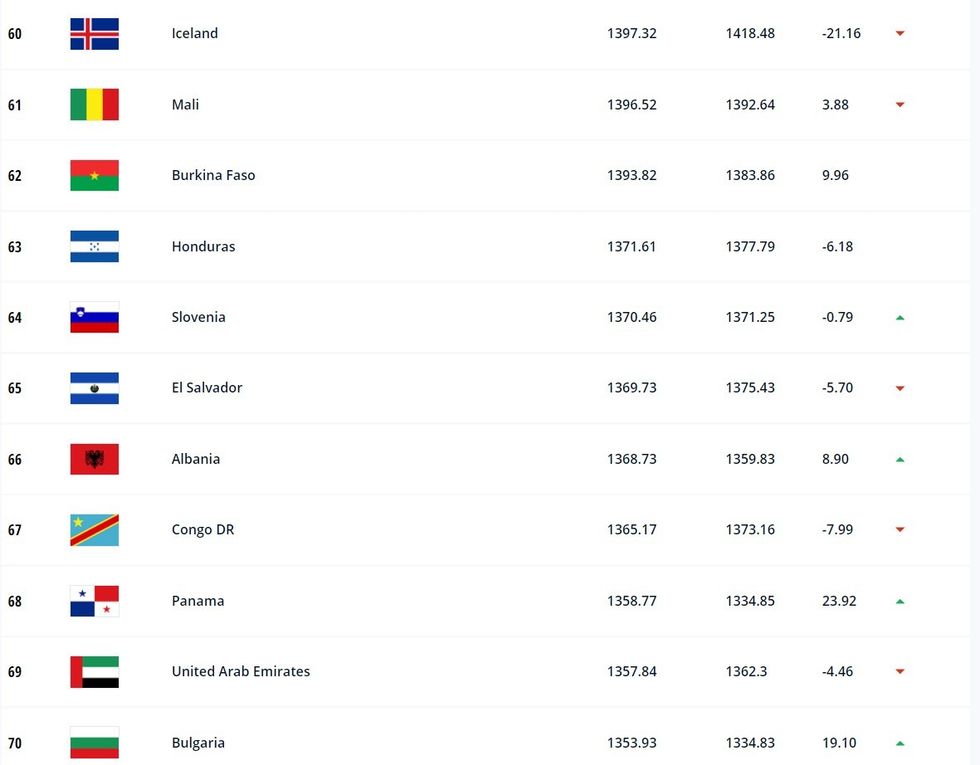Click Iceland's red down arrow indicator
The height and width of the screenshot is (765, 980).
click(900, 34)
